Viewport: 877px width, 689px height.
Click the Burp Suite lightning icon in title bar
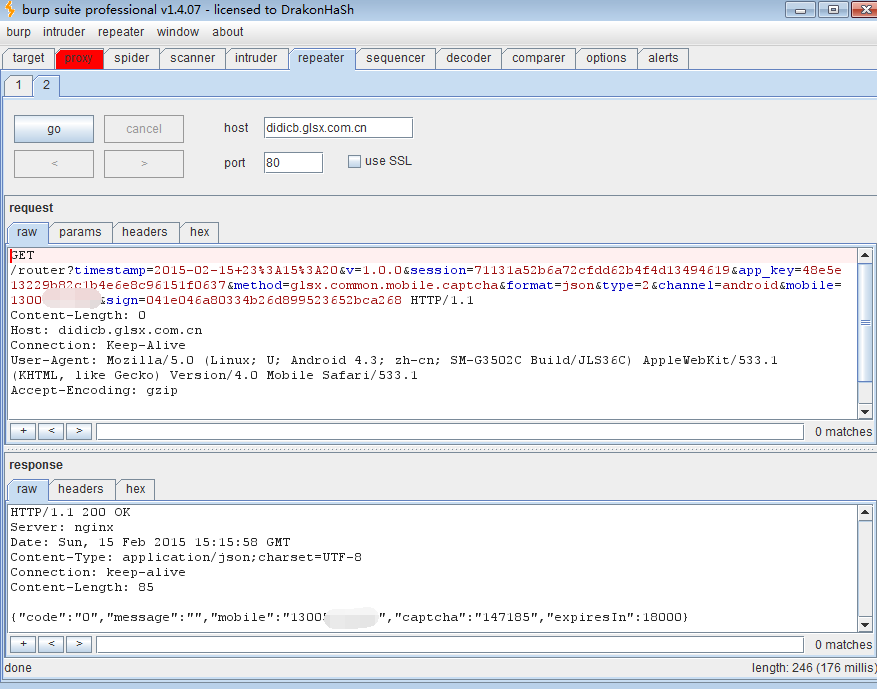pyautogui.click(x=10, y=10)
